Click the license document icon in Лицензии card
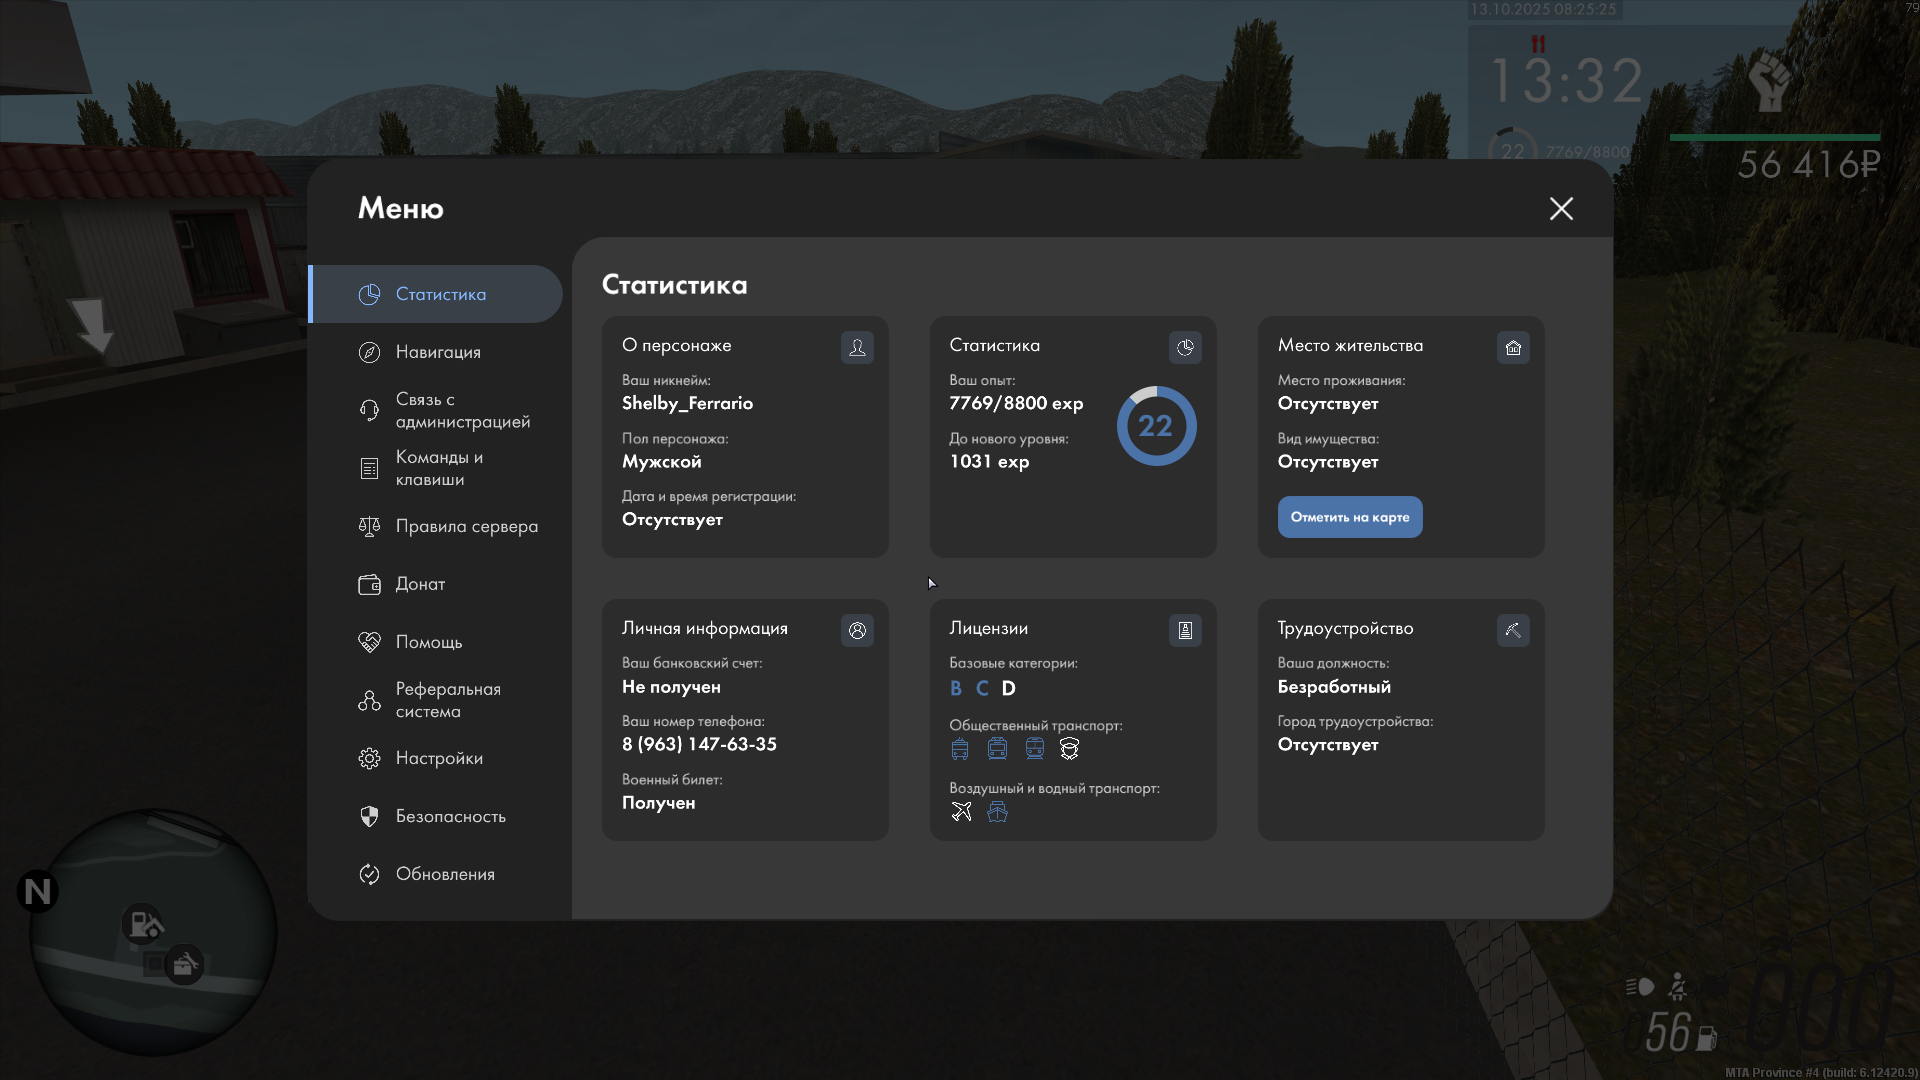Viewport: 1920px width, 1080px height. (x=1185, y=630)
